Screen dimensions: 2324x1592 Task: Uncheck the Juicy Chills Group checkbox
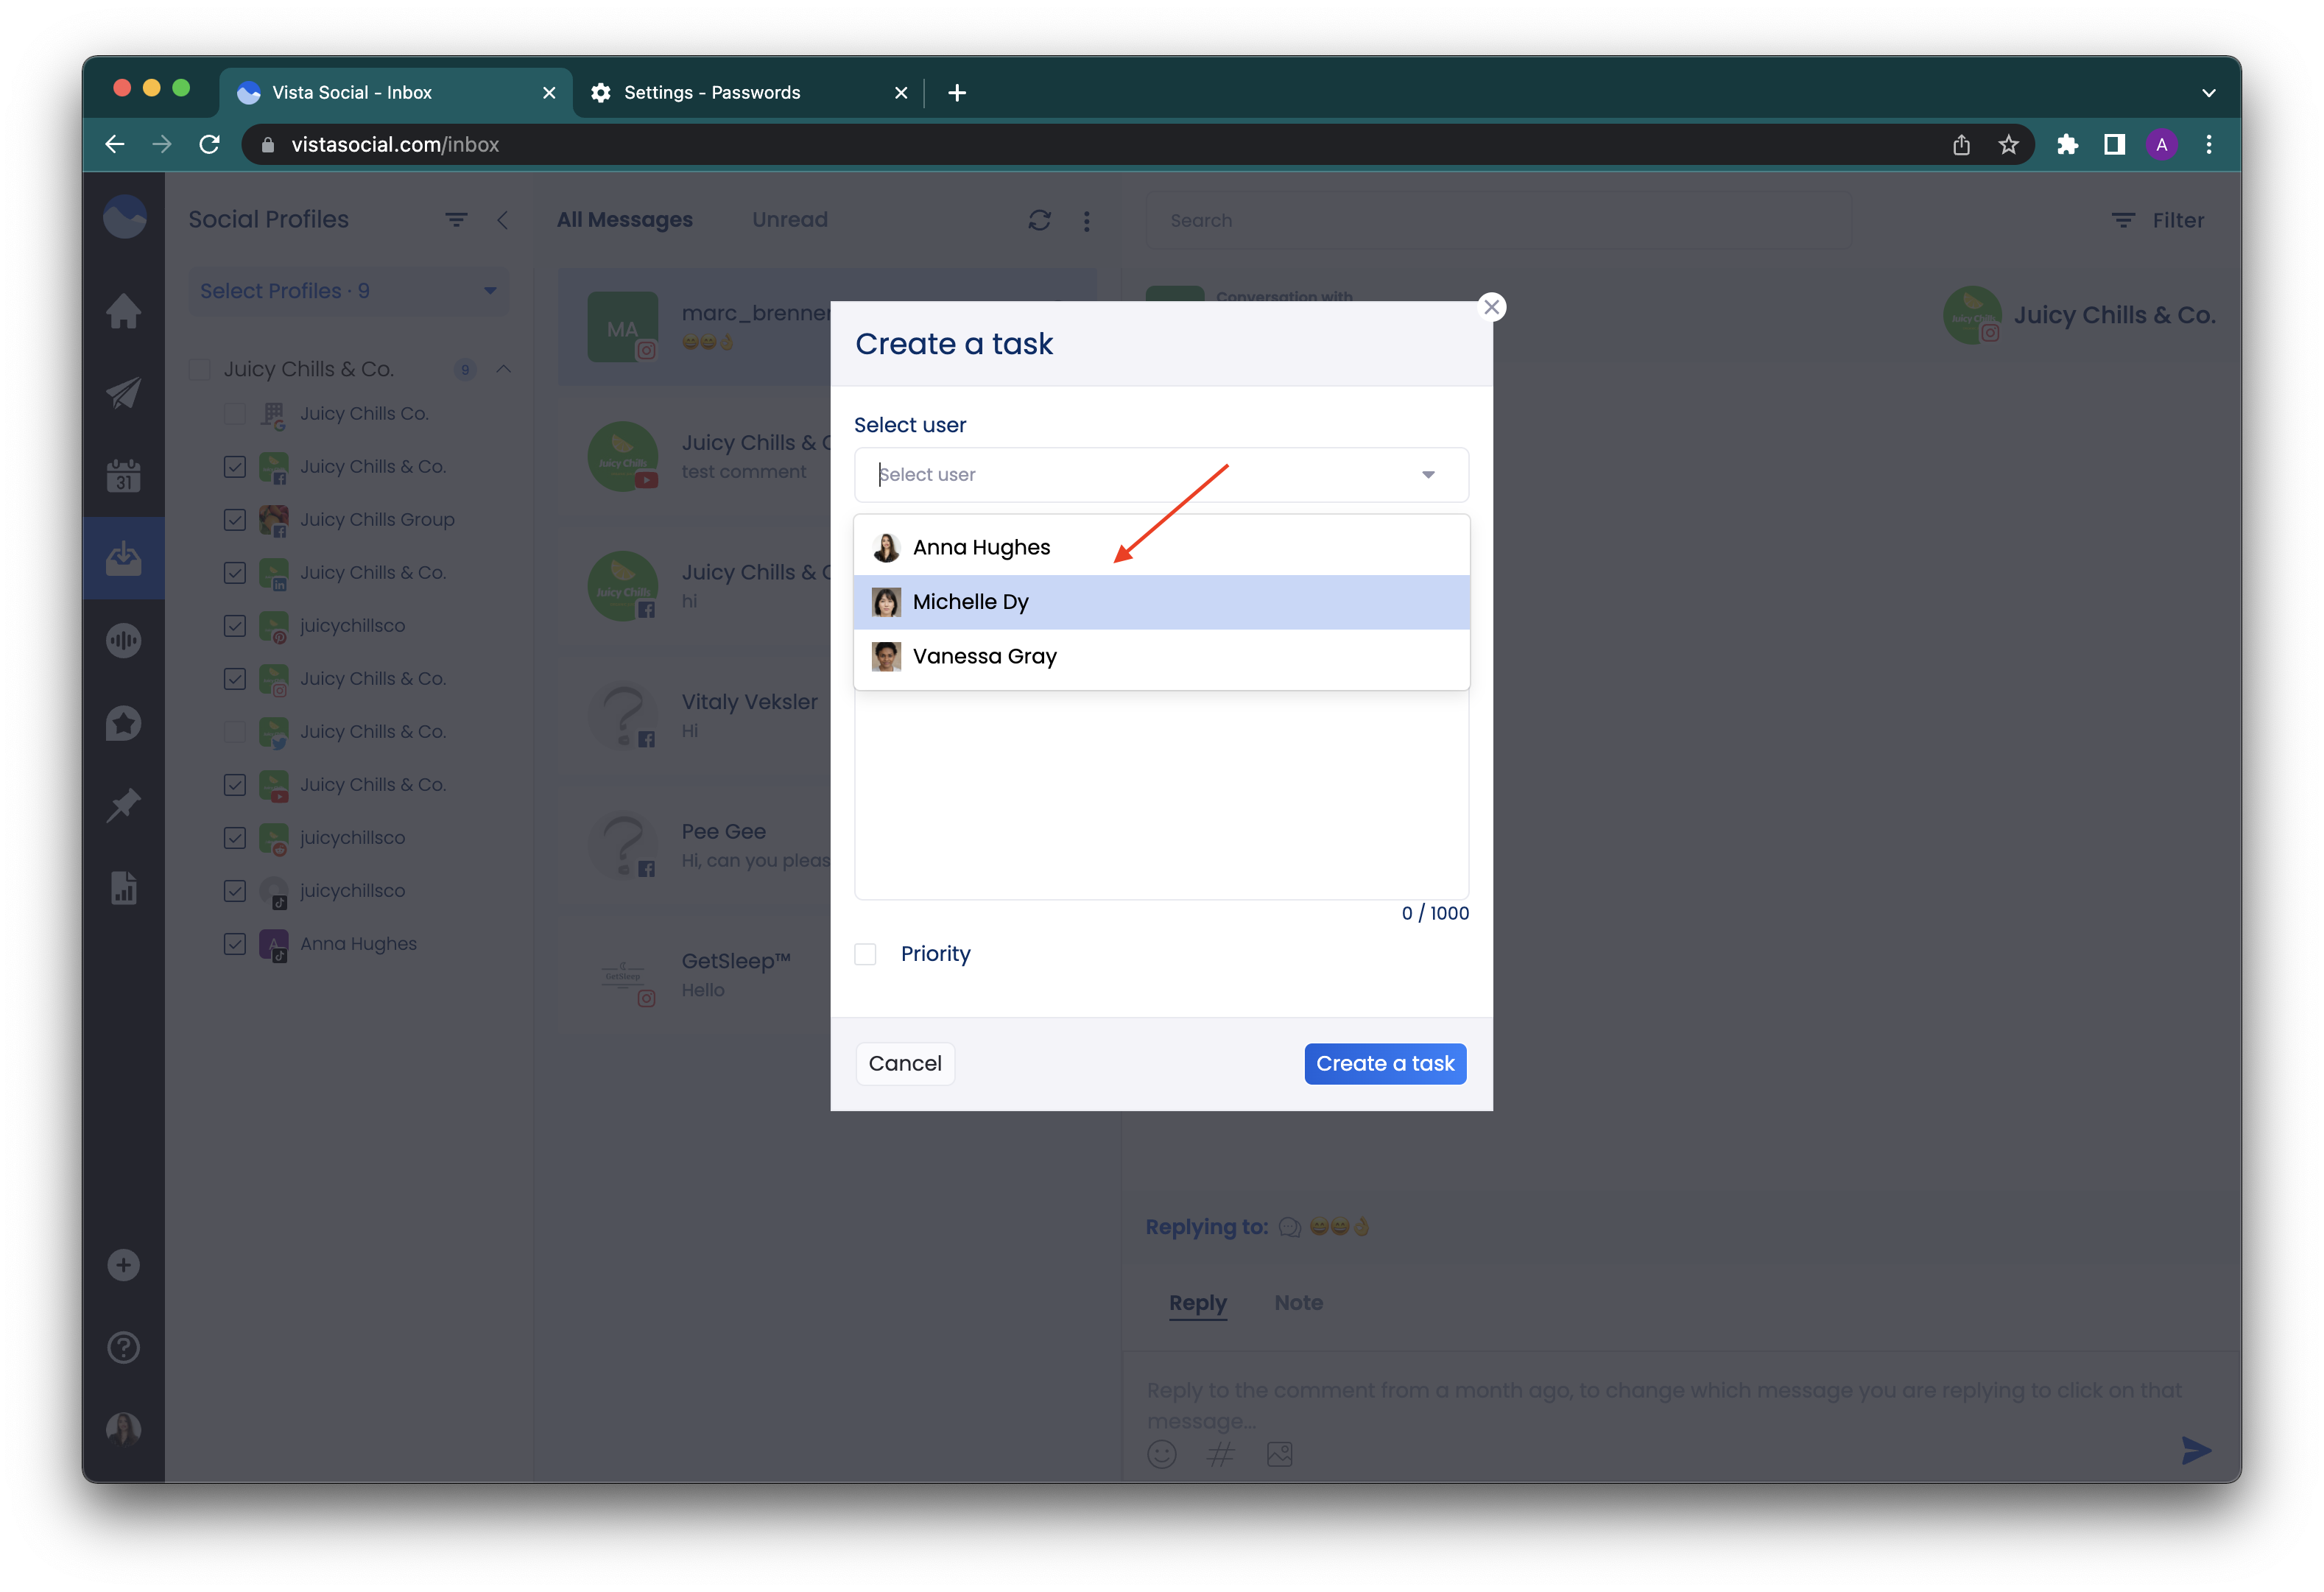coord(235,520)
